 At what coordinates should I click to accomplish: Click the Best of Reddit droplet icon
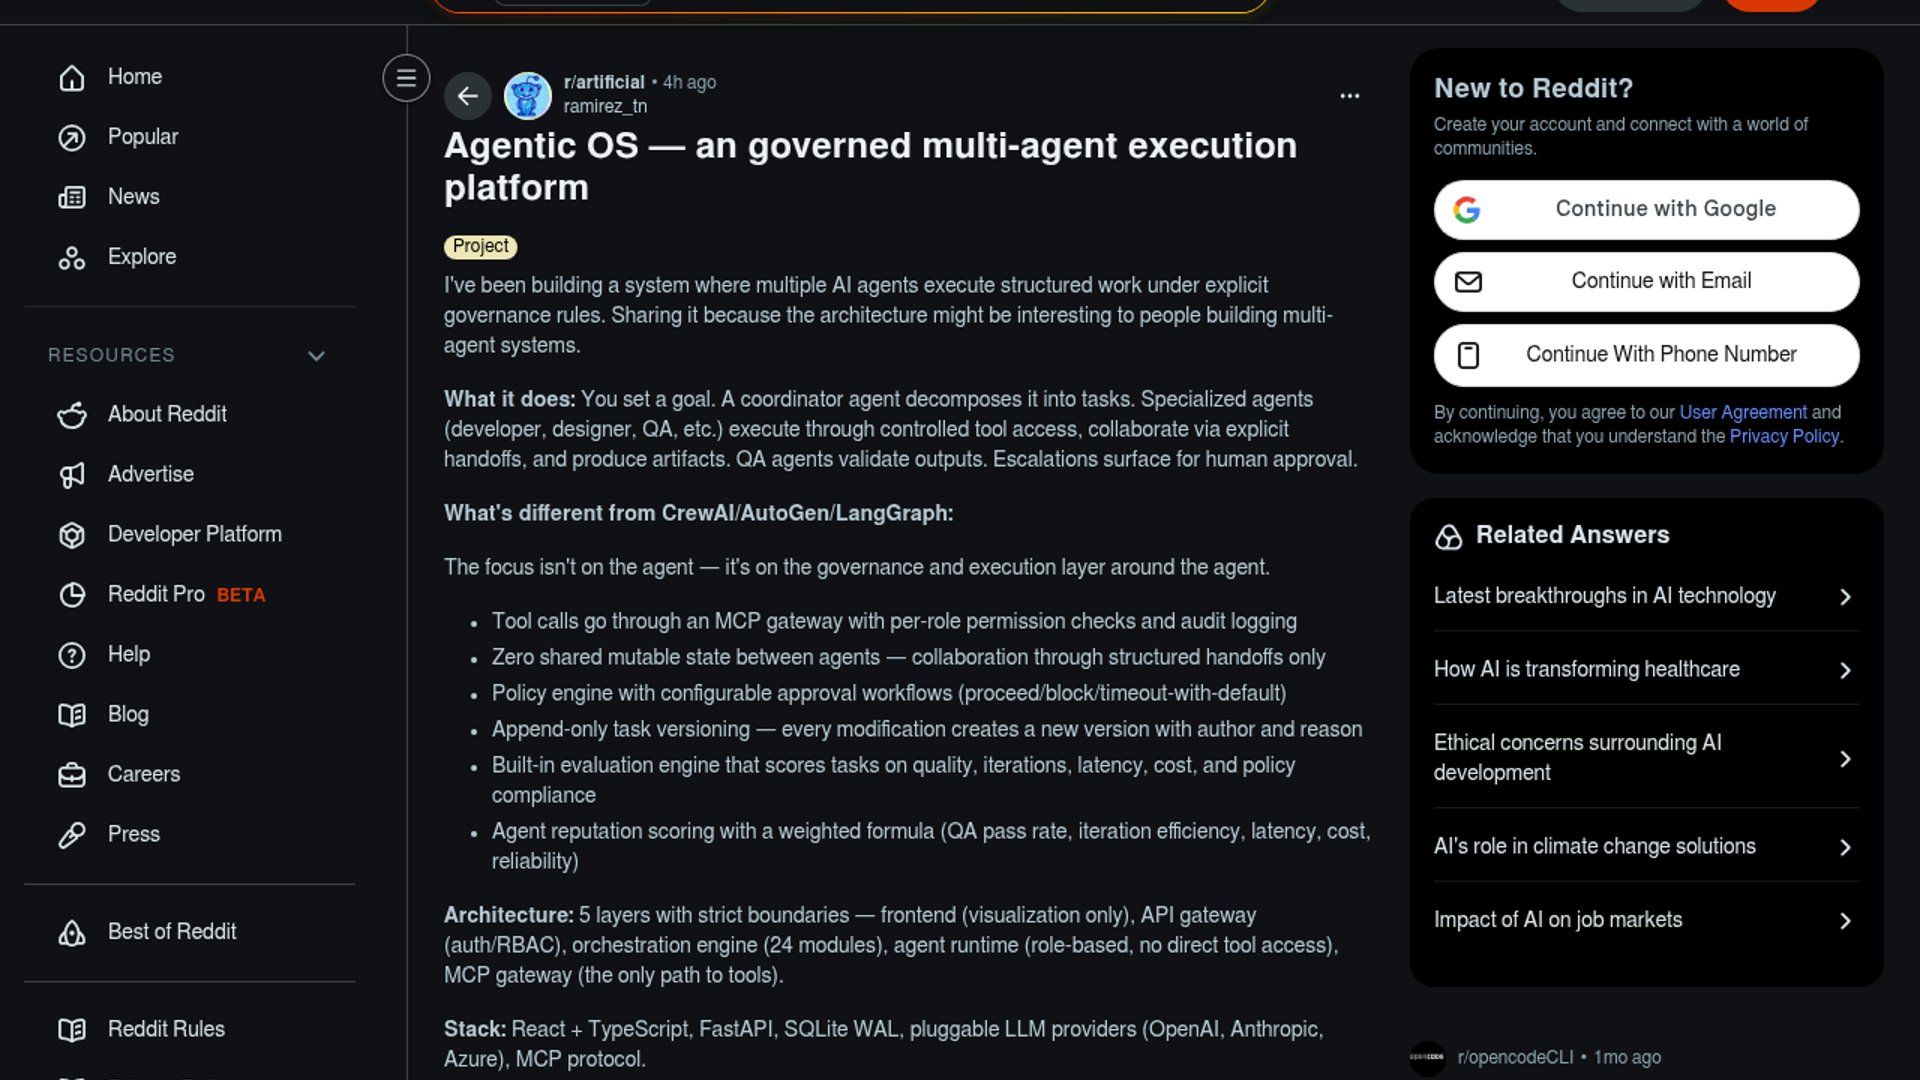(x=72, y=933)
